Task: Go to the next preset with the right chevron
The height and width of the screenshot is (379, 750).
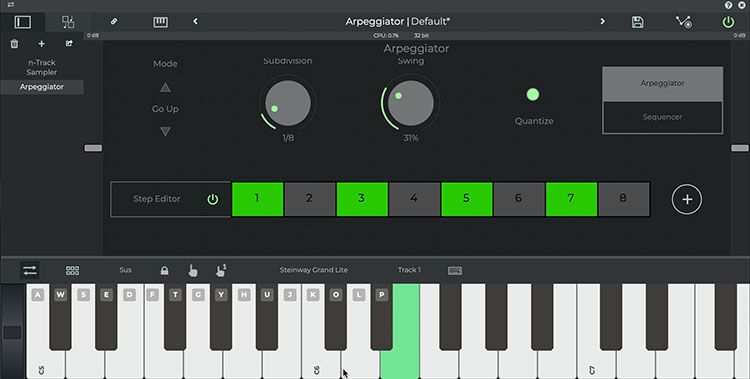Action: click(x=602, y=22)
